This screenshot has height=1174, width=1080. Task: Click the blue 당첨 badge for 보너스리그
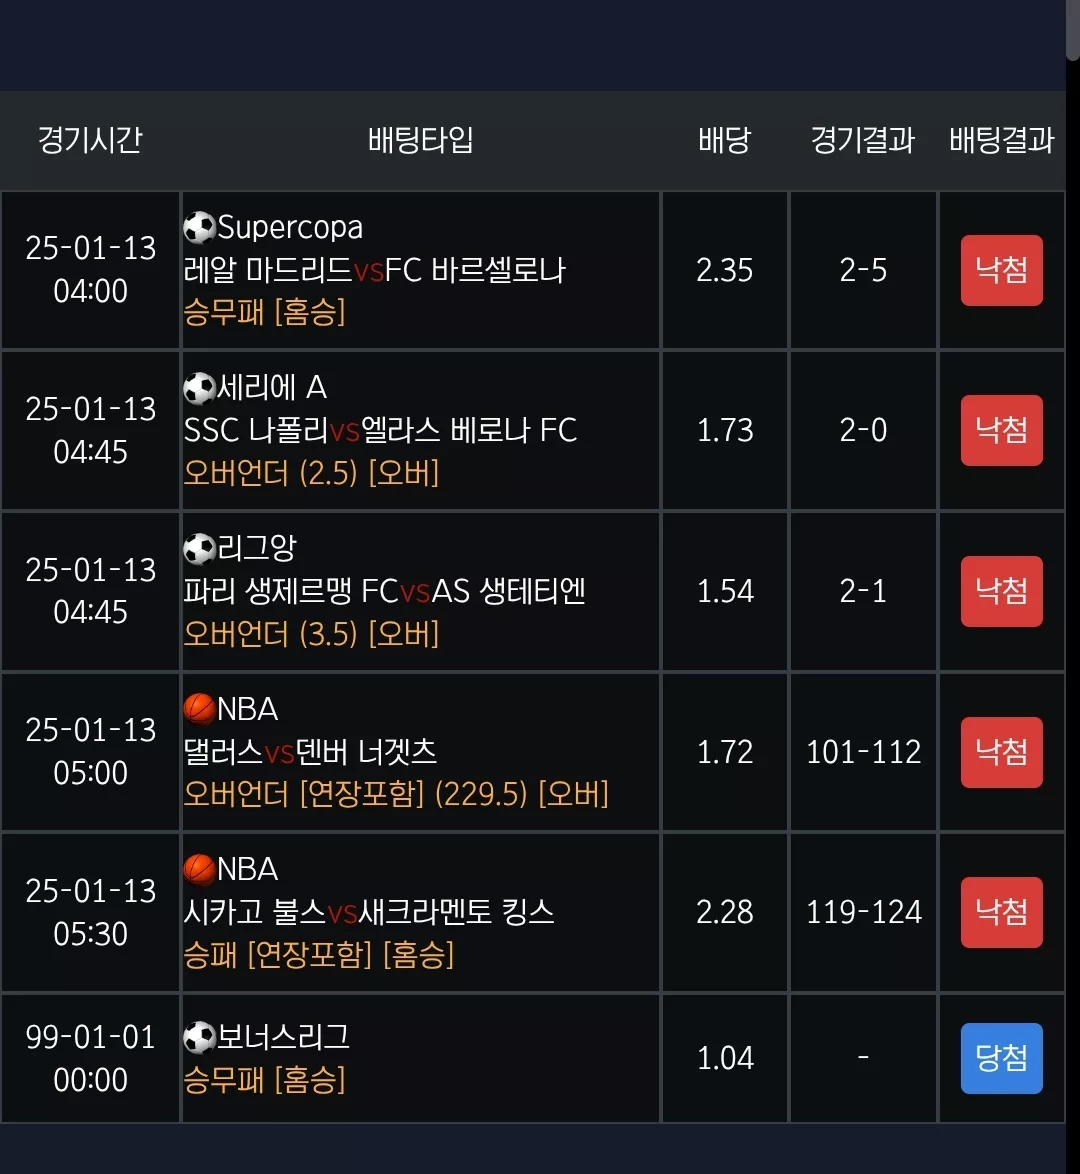coord(1001,1058)
